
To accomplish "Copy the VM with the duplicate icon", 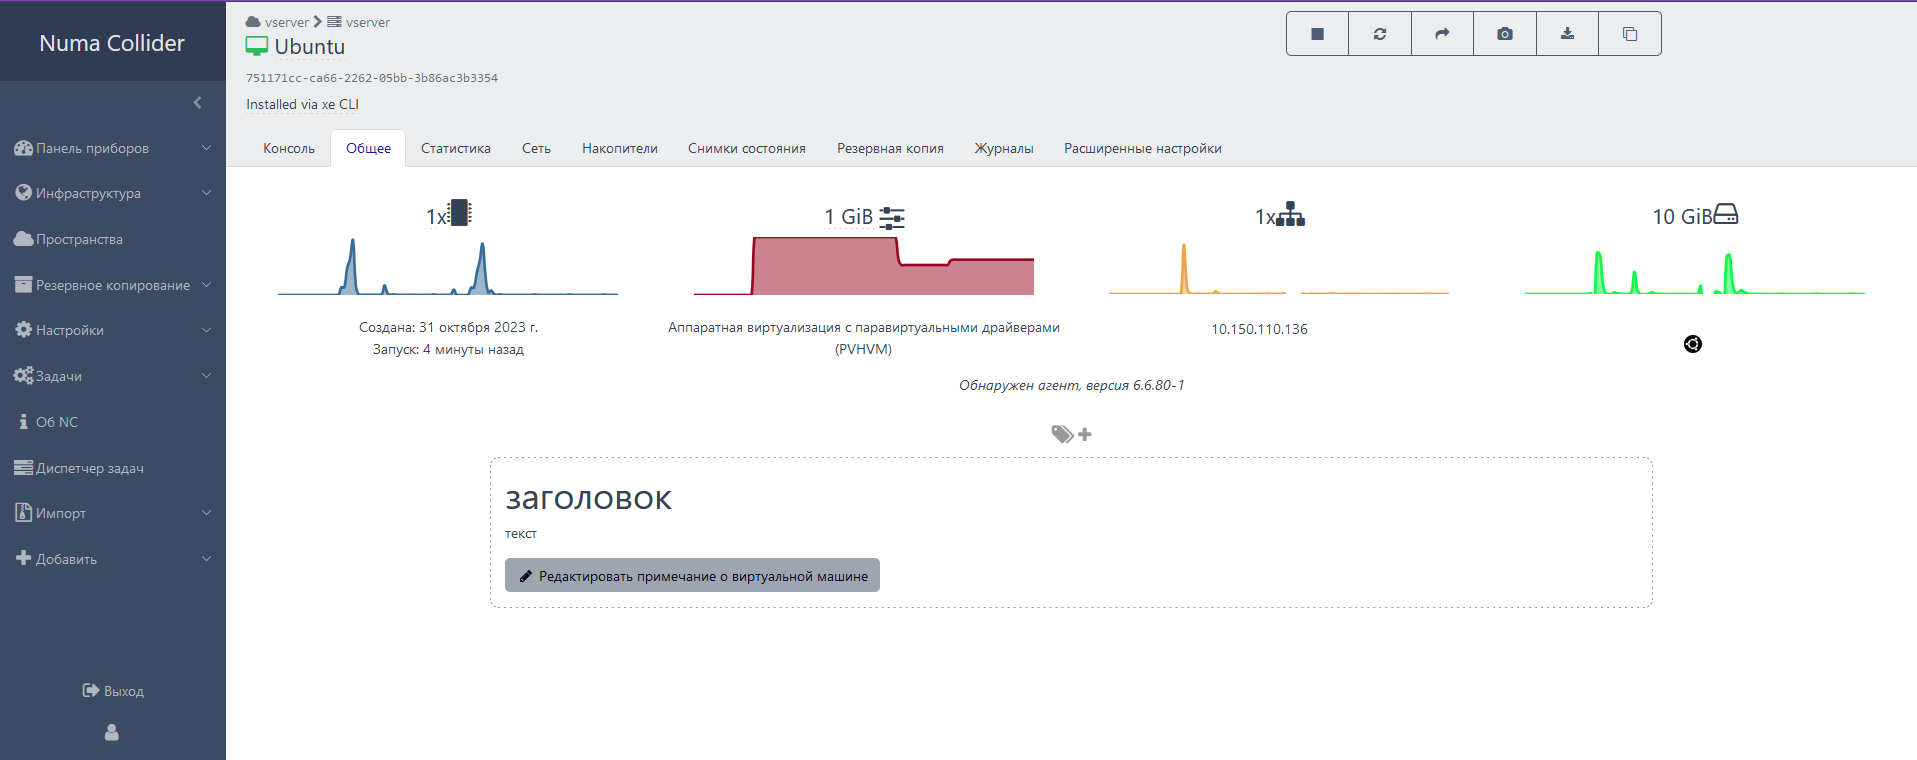I will click(x=1630, y=34).
